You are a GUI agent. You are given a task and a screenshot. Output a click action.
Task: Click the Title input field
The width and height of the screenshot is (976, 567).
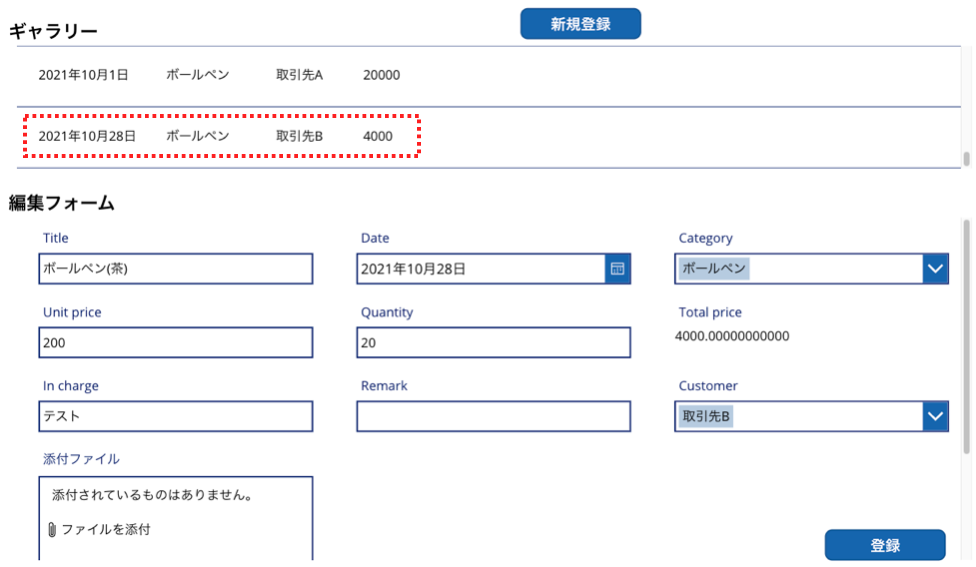(176, 269)
